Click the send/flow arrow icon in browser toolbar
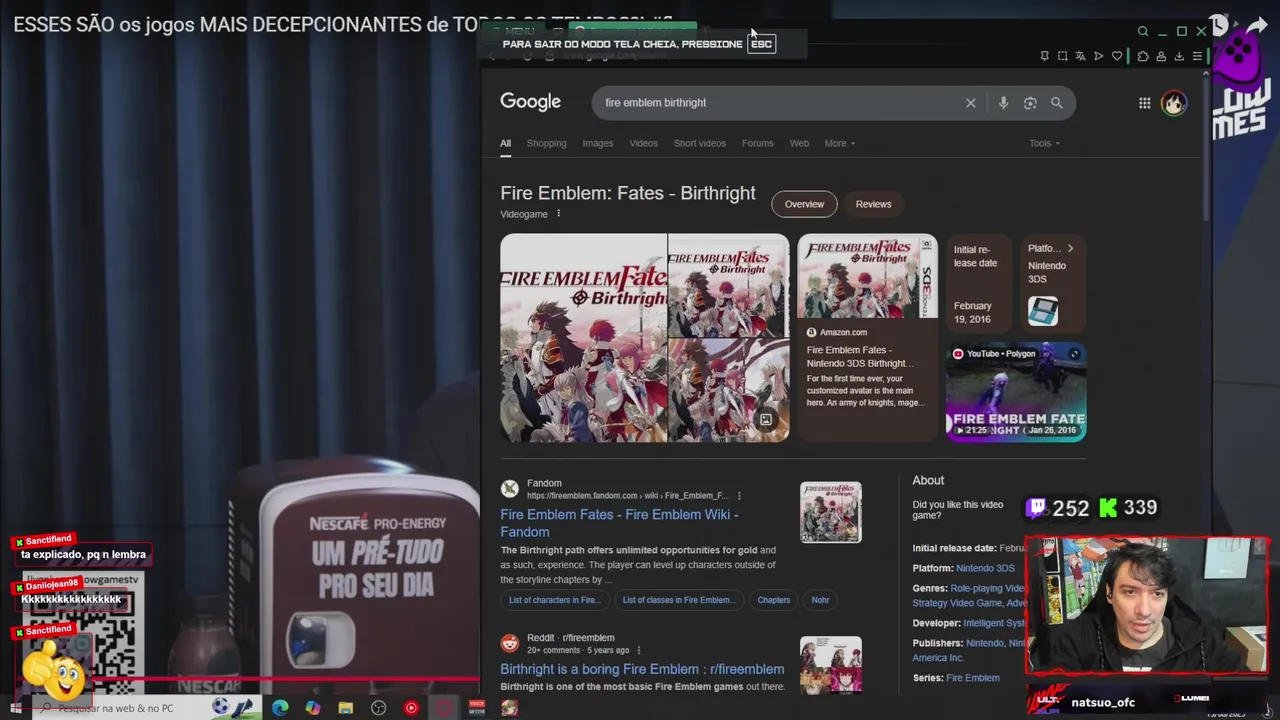 pyautogui.click(x=1098, y=56)
